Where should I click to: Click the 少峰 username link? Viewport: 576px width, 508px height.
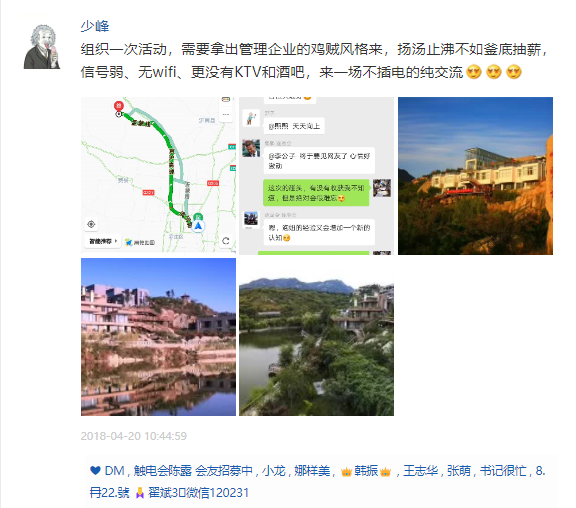click(x=95, y=26)
